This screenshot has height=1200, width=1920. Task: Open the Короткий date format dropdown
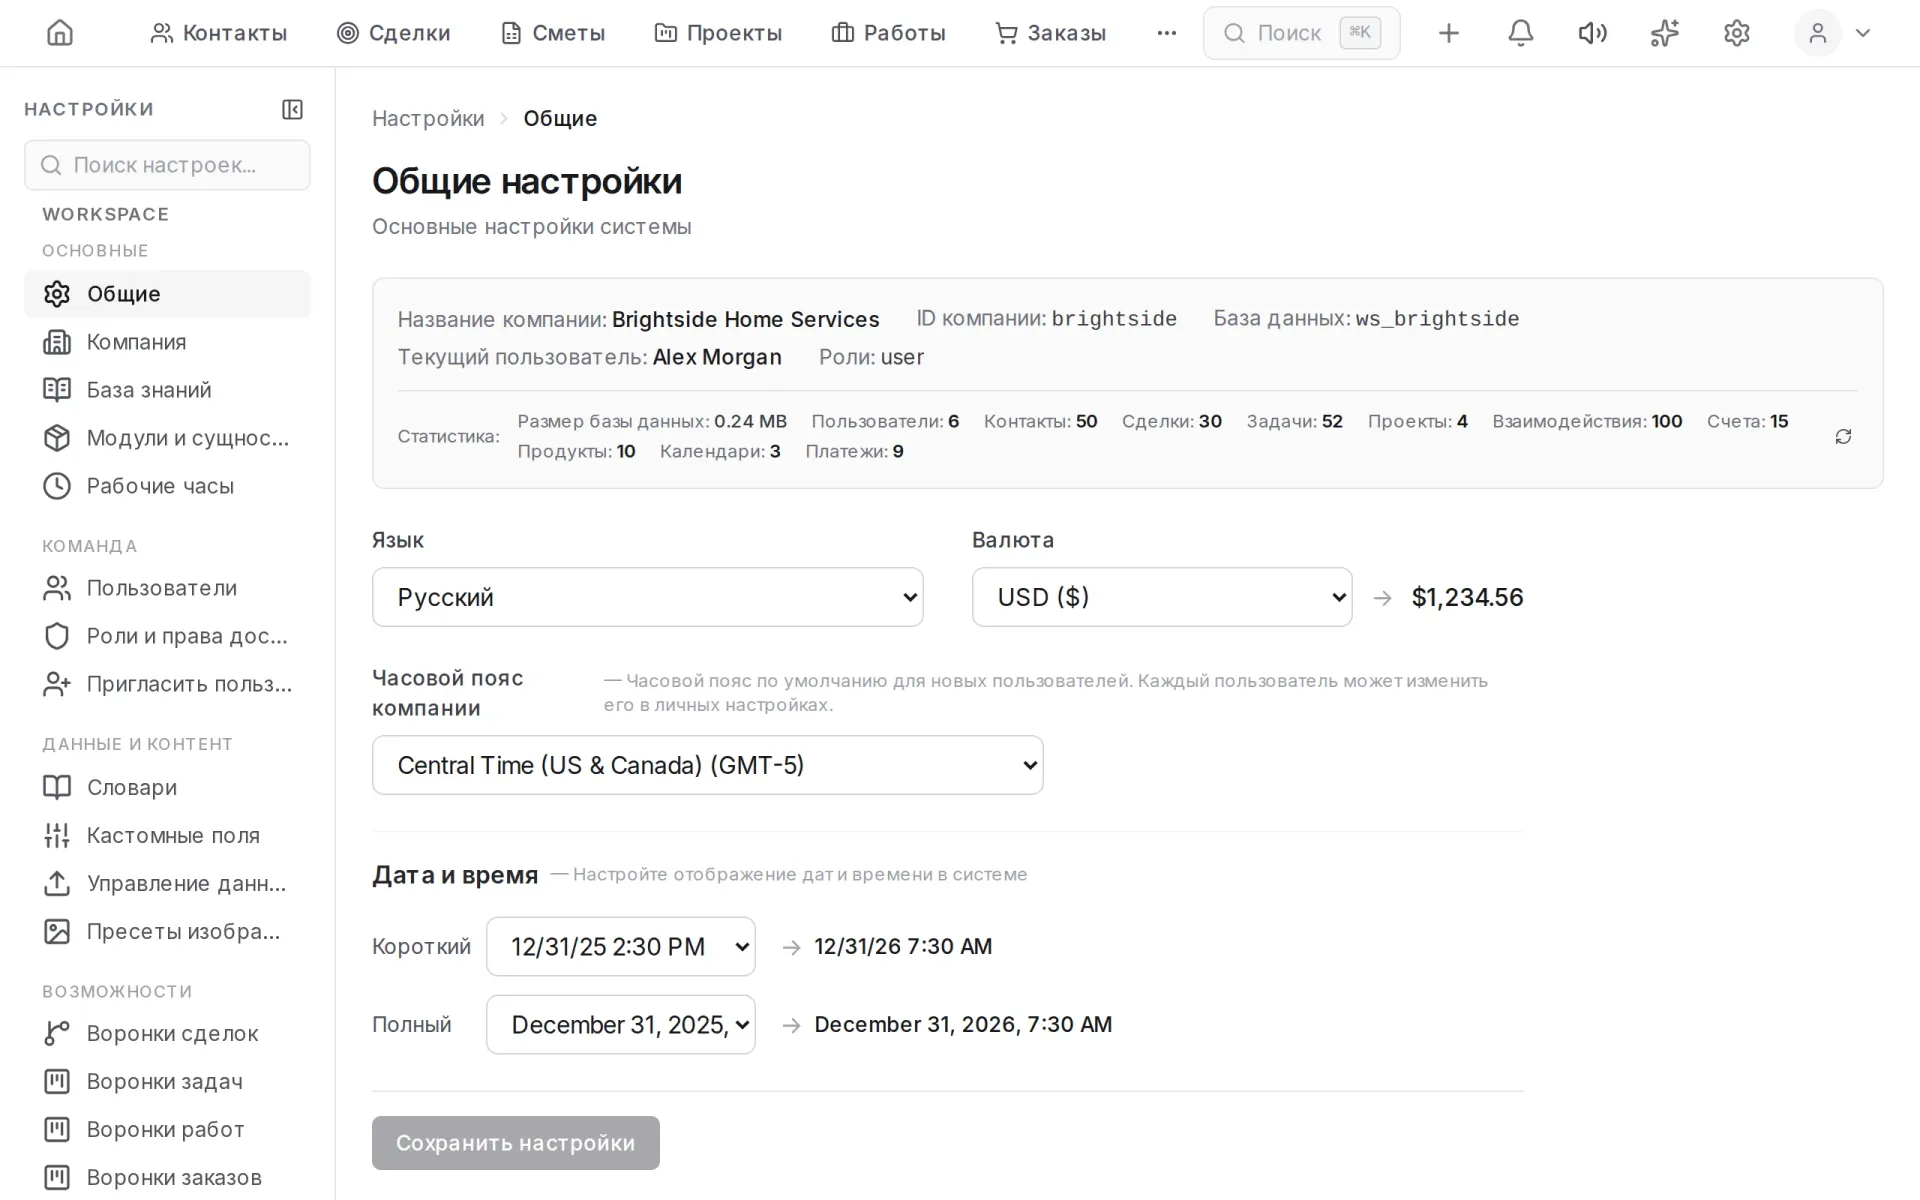(x=620, y=946)
